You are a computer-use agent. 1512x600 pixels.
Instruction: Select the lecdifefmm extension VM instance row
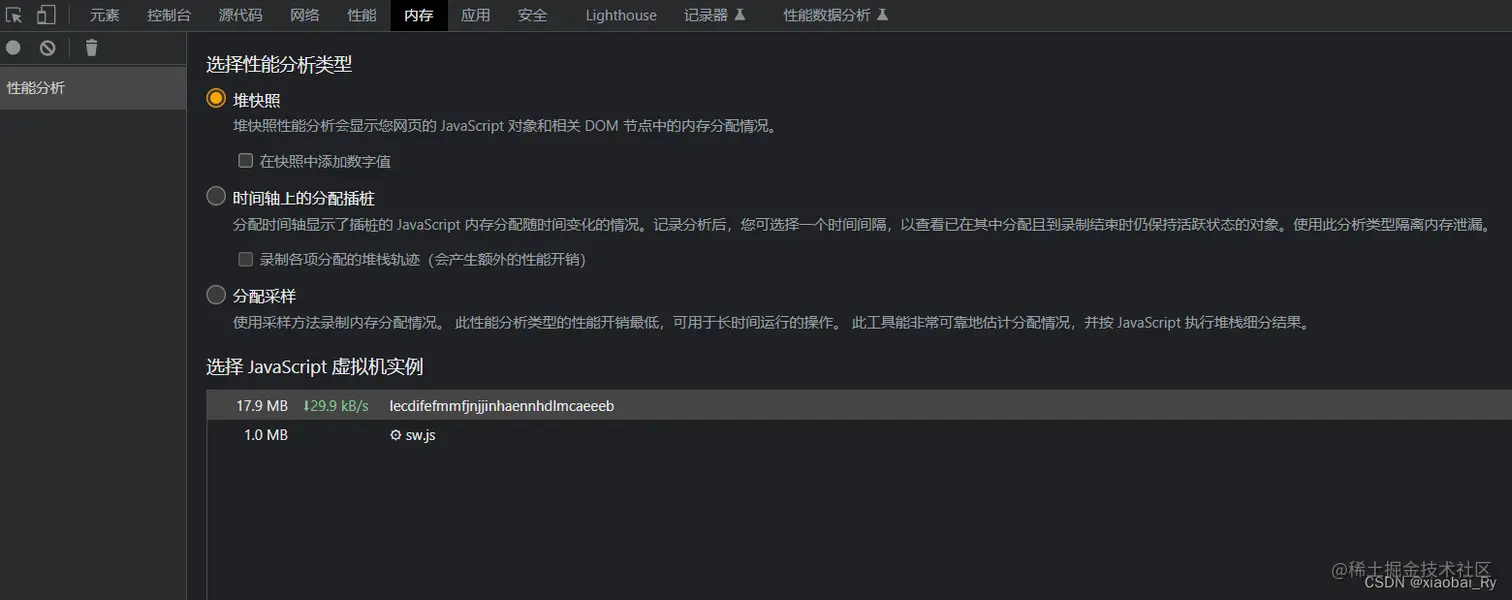pyautogui.click(x=500, y=406)
